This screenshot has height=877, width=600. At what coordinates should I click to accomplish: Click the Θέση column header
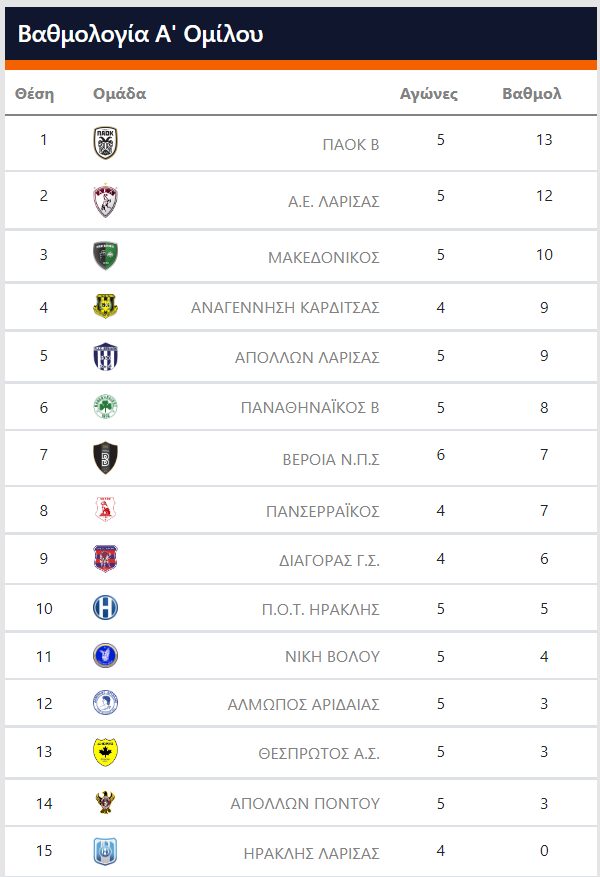35,93
